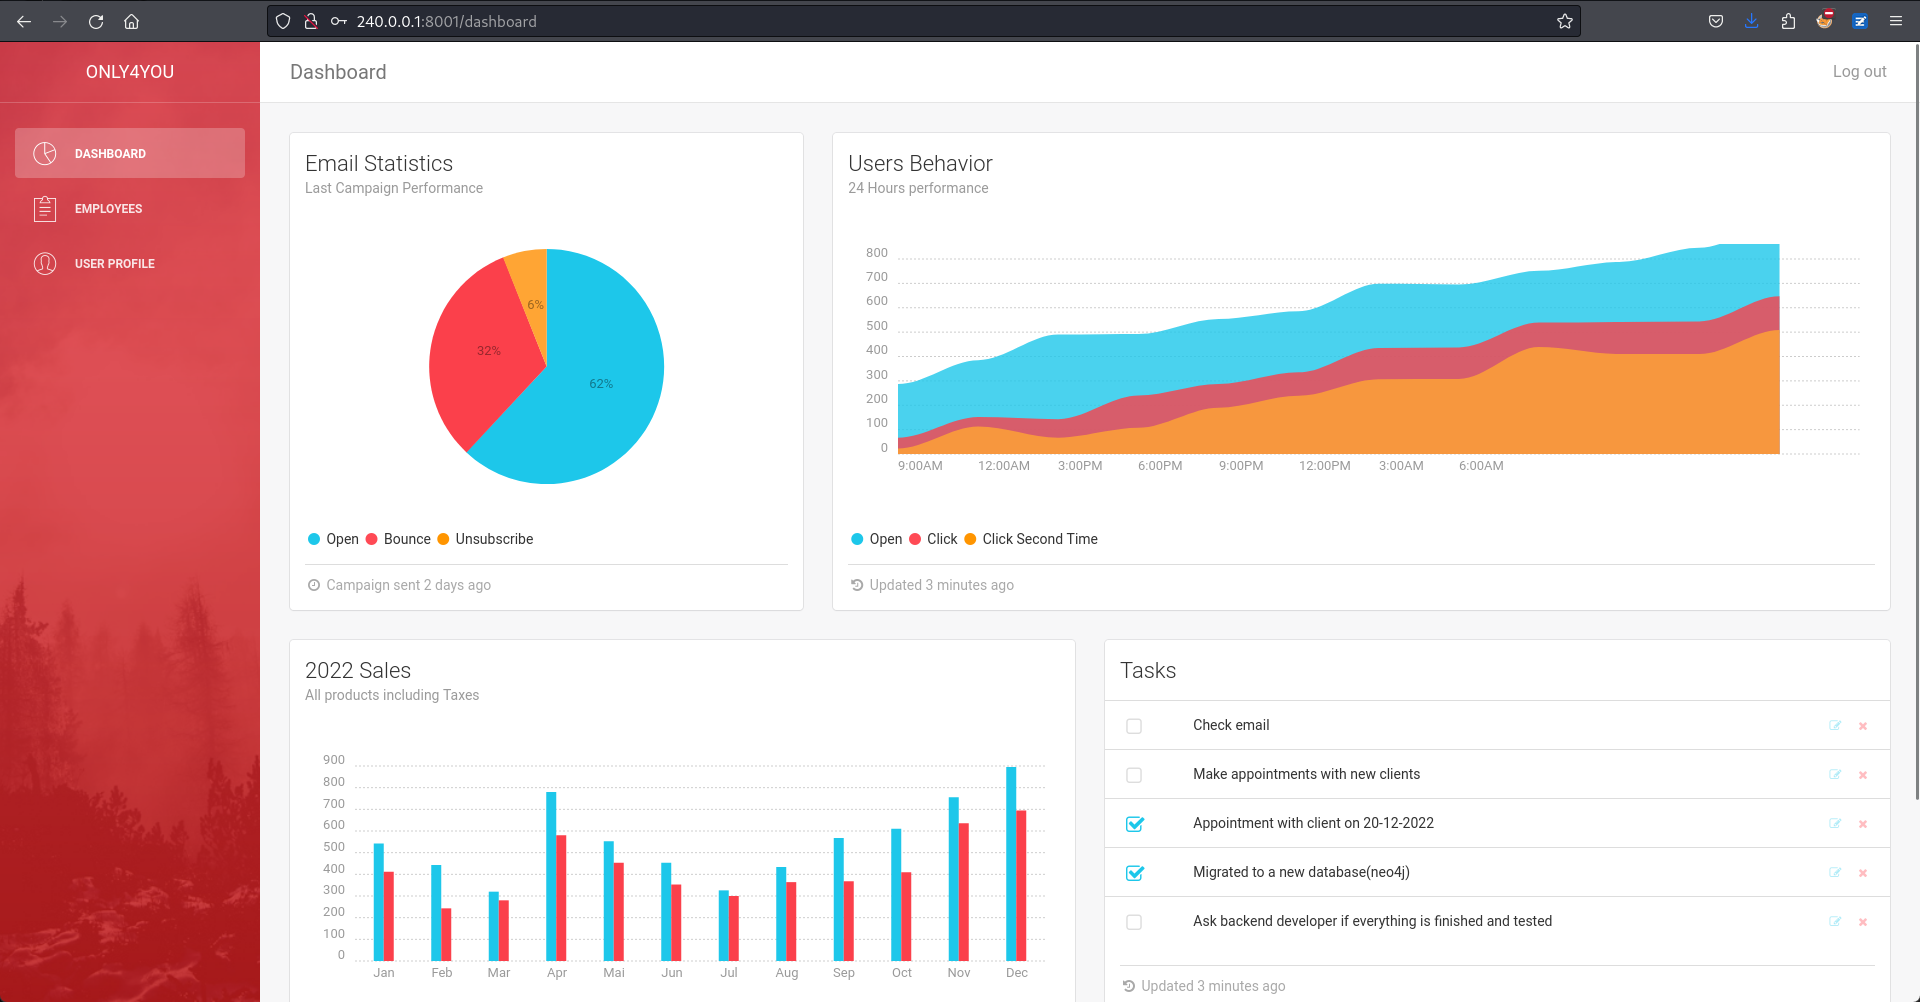
Task: Click the Campaign sent 2 days ago text
Action: [x=408, y=585]
